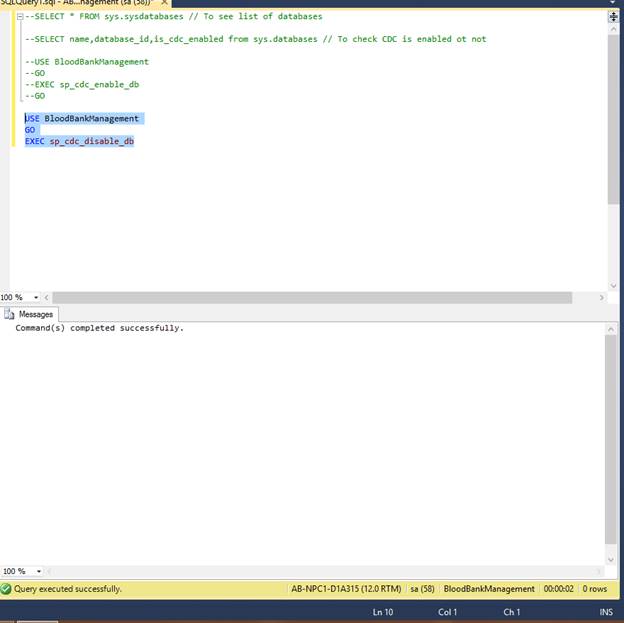Screen dimensions: 624x623
Task: Close the SQLQuery1.sql tab
Action: (x=164, y=2)
